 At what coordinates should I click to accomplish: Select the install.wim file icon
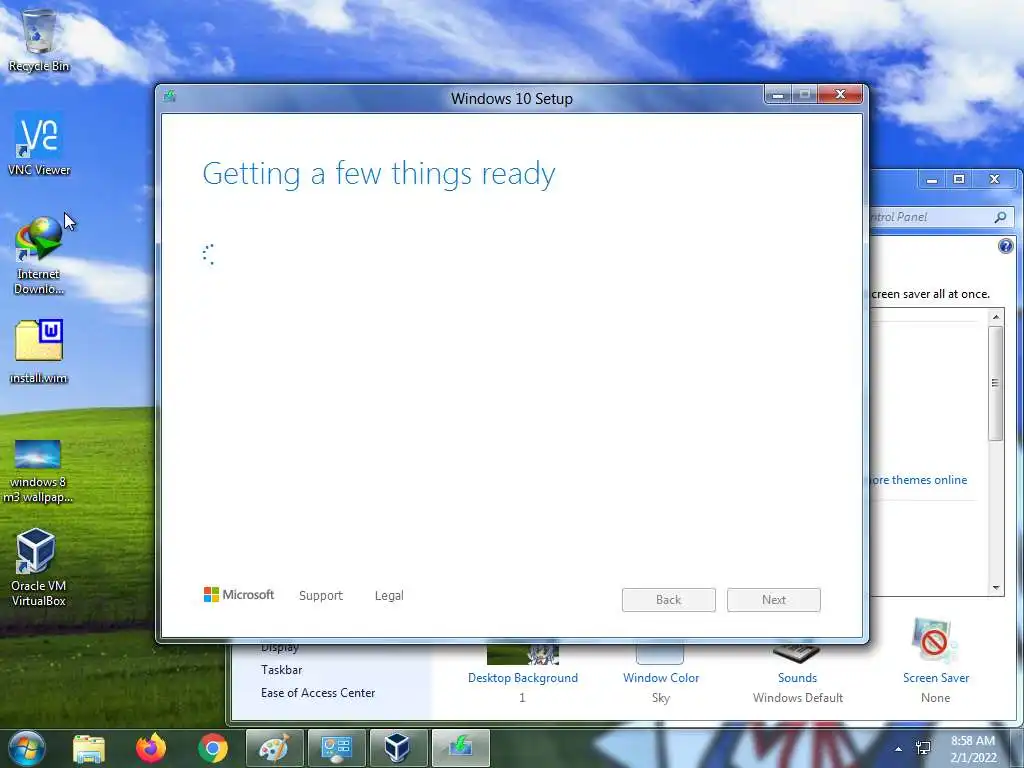[39, 351]
